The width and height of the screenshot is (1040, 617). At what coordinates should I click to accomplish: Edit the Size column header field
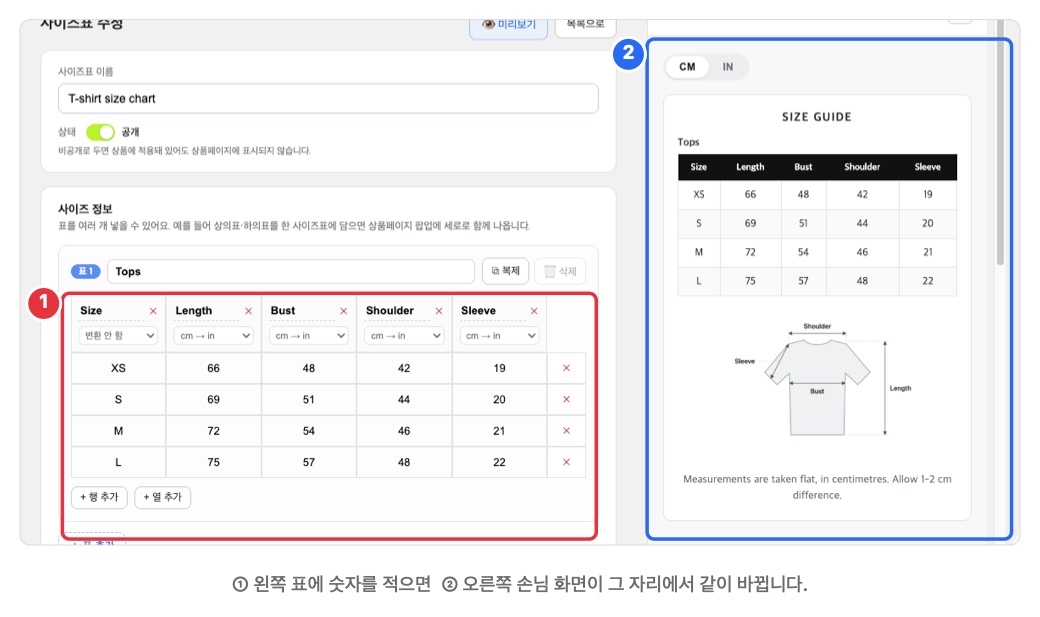click(x=111, y=310)
